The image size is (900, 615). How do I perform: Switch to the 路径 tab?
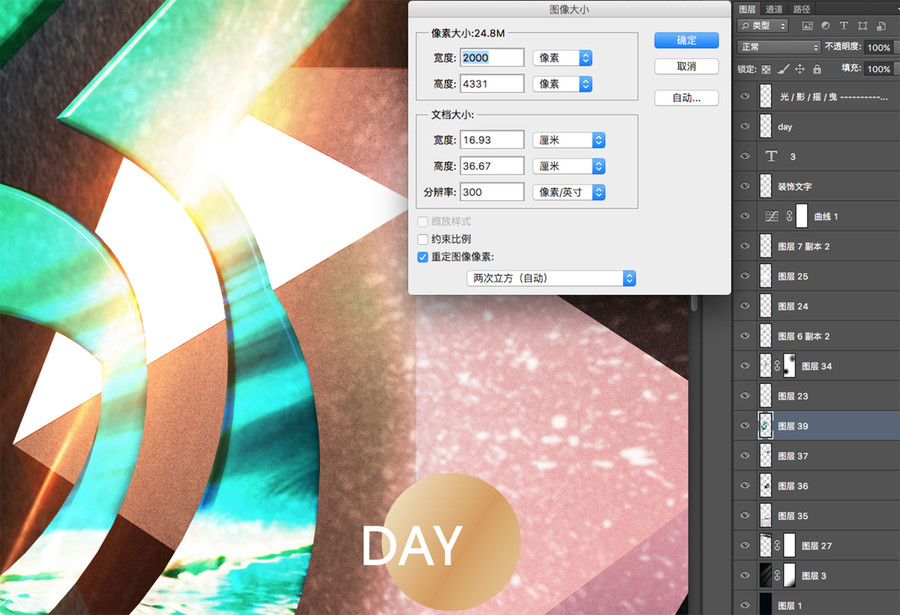click(x=801, y=9)
